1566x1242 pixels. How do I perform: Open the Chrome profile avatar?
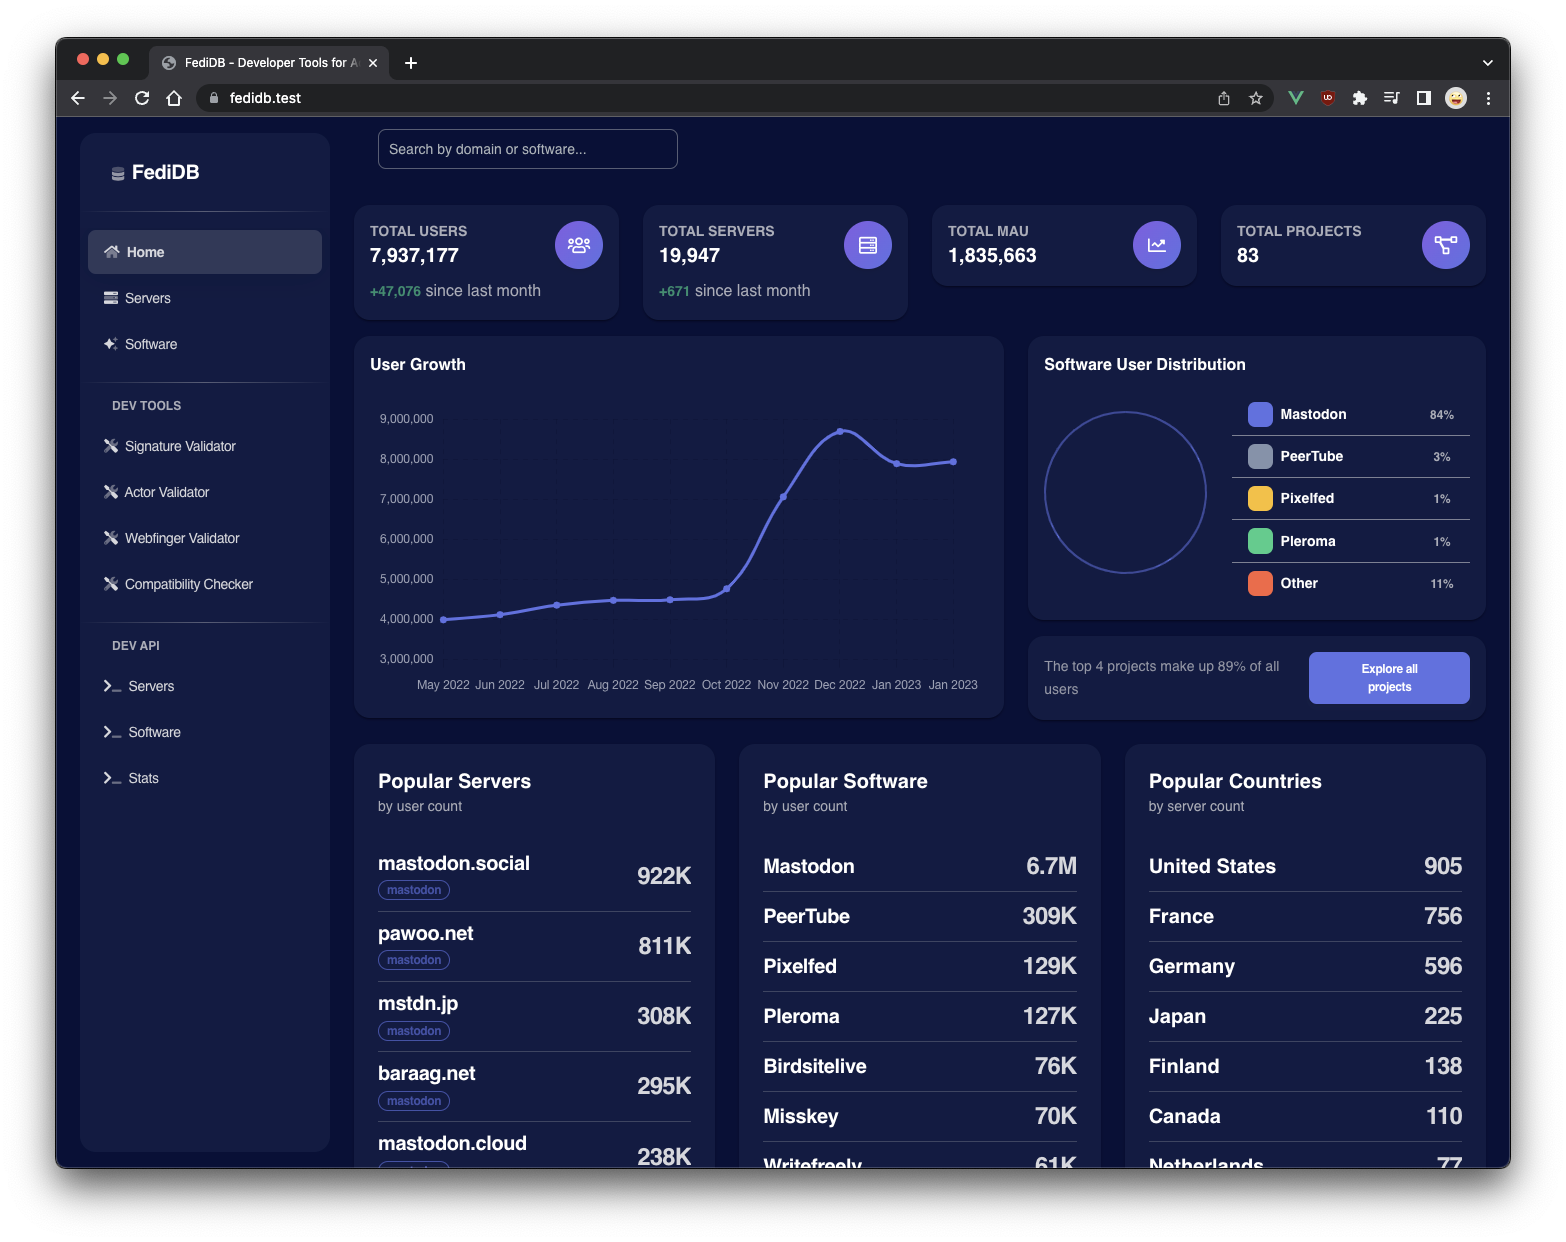pos(1456,98)
